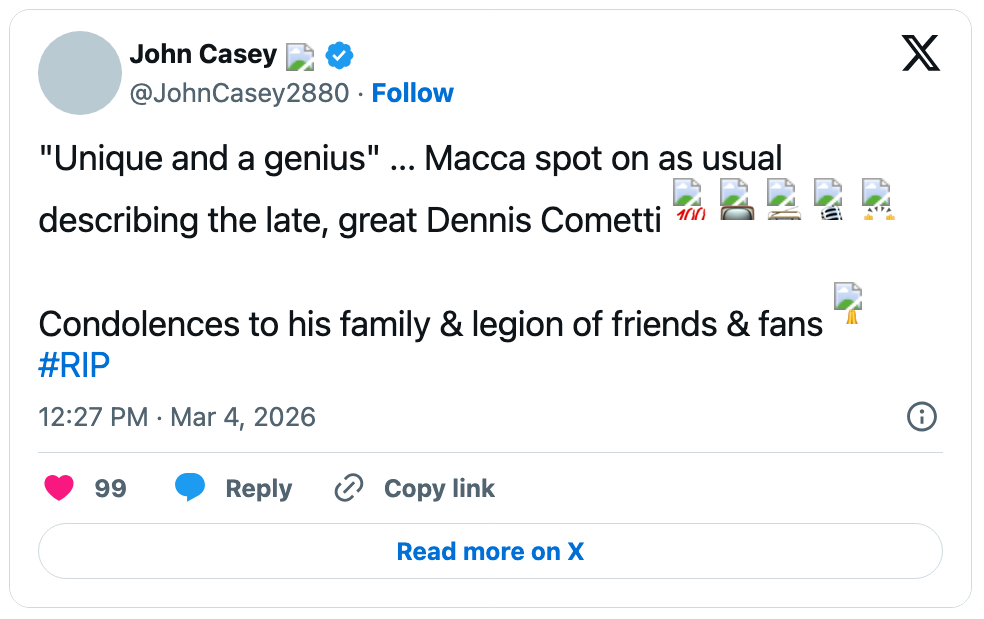Click the 12:27 PM Mar 4, 2026 timestamp
Screen dimensions: 984x619
177,416
